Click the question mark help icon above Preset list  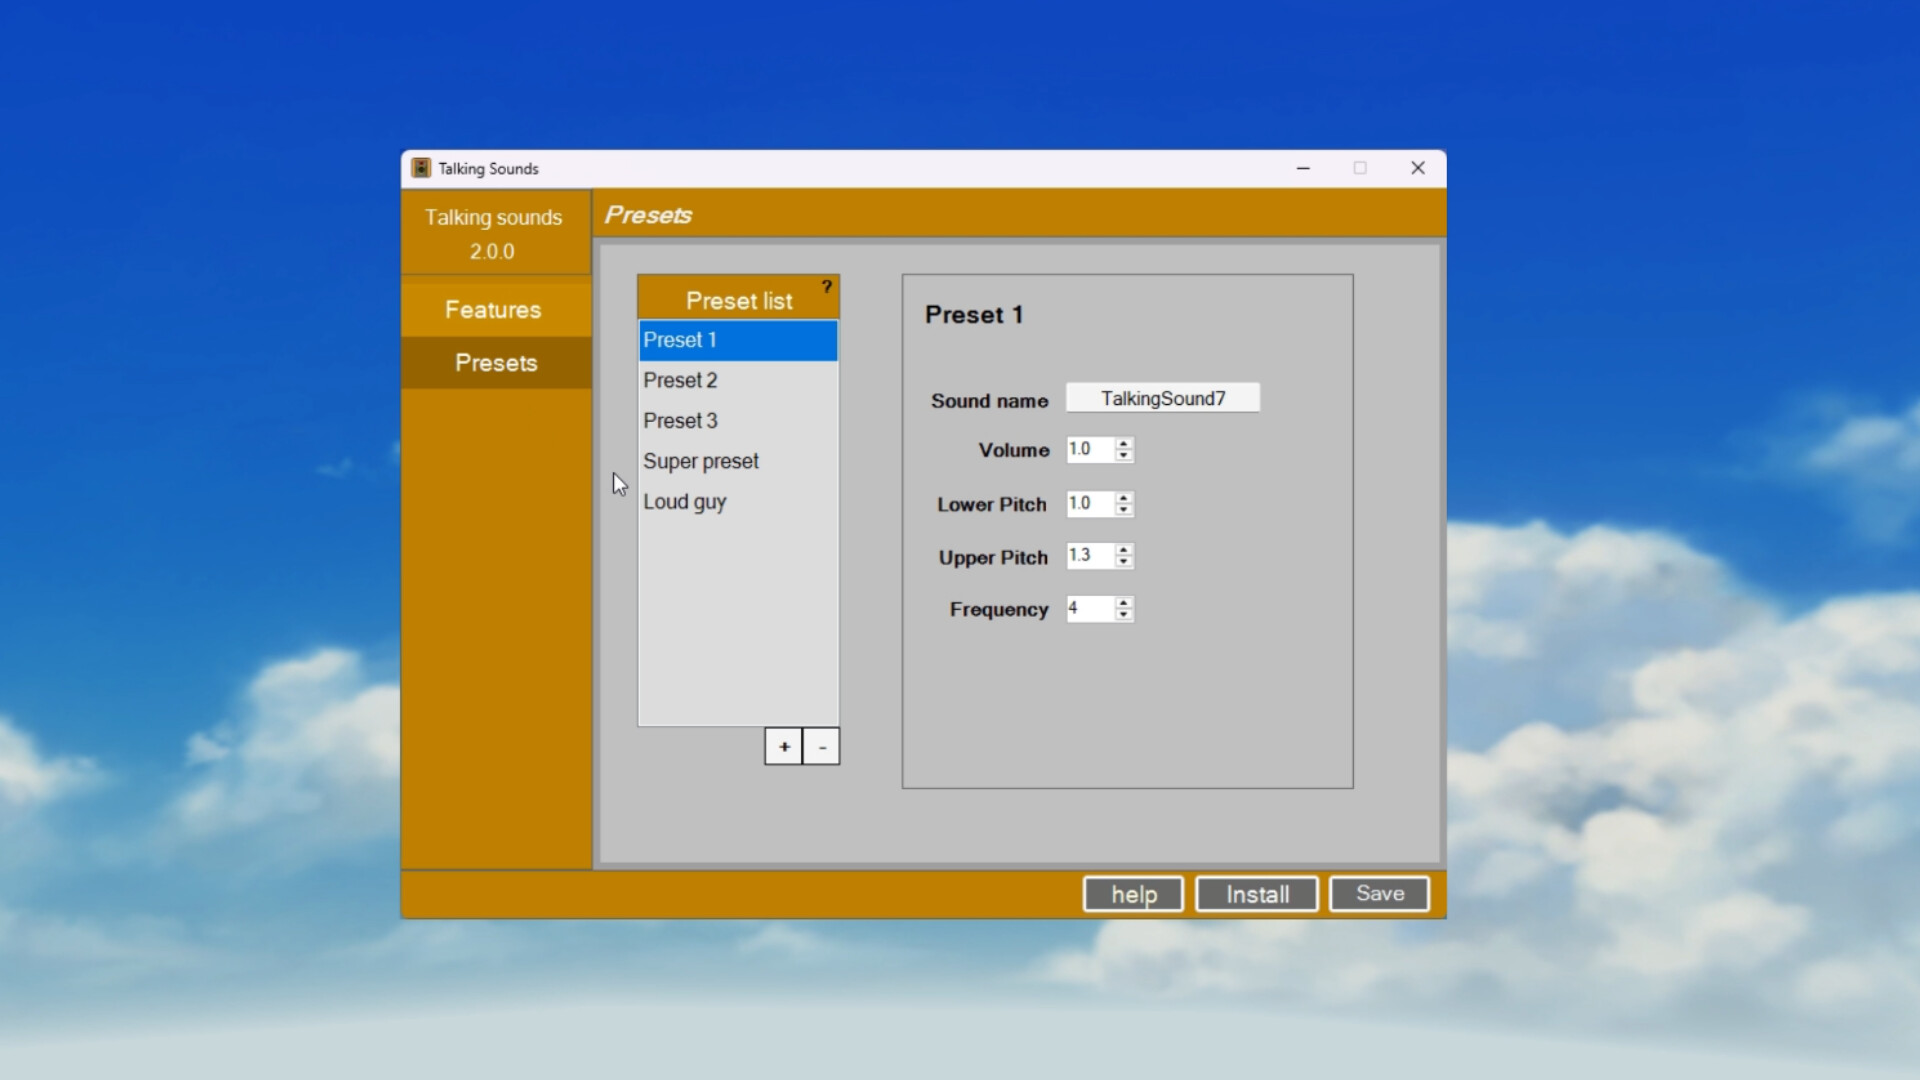(x=826, y=287)
